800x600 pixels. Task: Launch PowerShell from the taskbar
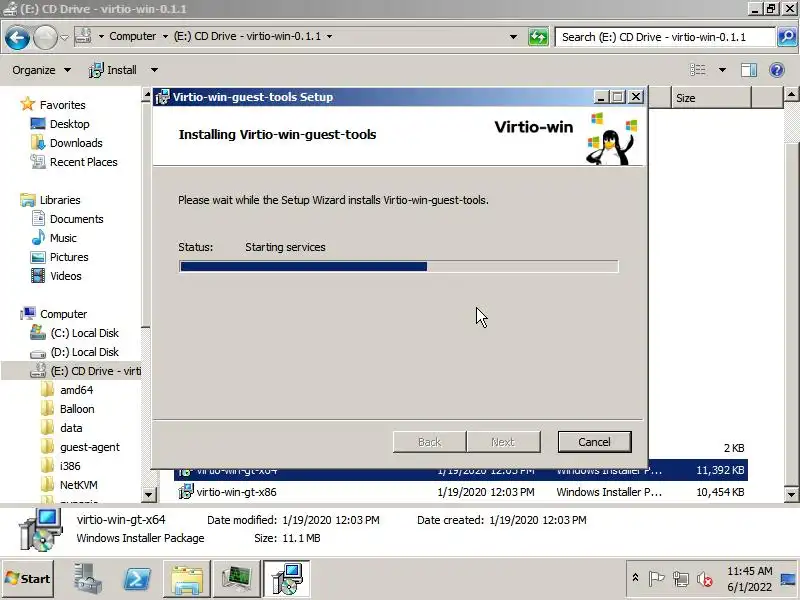click(x=137, y=579)
